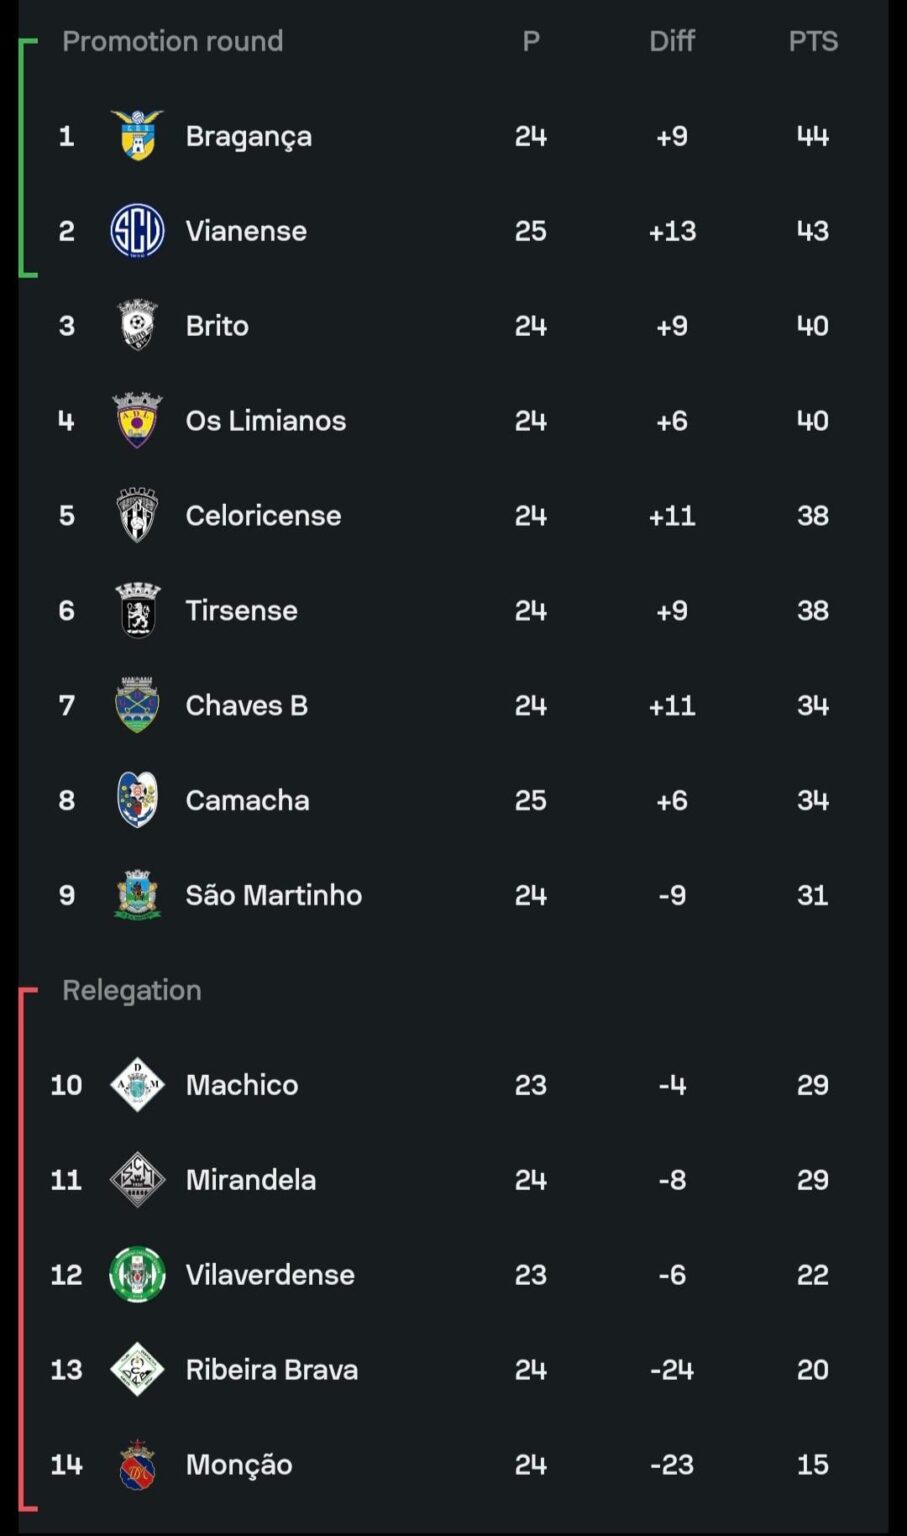Viewport: 907px width, 1536px height.
Task: Open Vilaverdense standings details
Action: click(268, 1274)
